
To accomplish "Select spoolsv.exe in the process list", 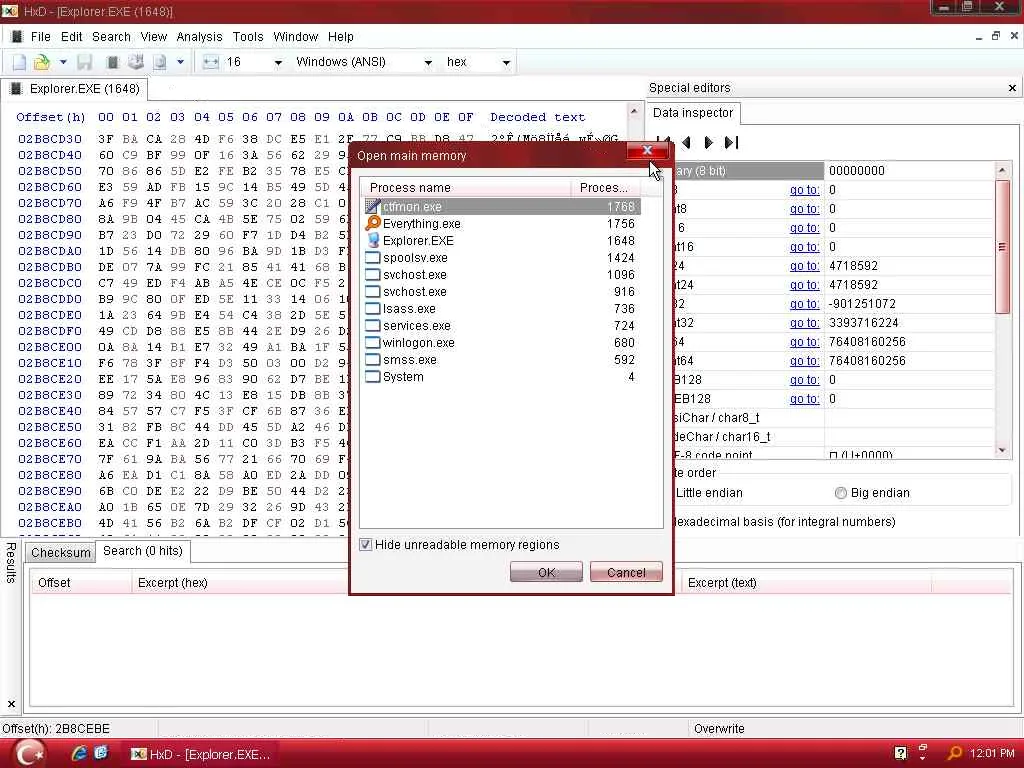I will [501, 257].
